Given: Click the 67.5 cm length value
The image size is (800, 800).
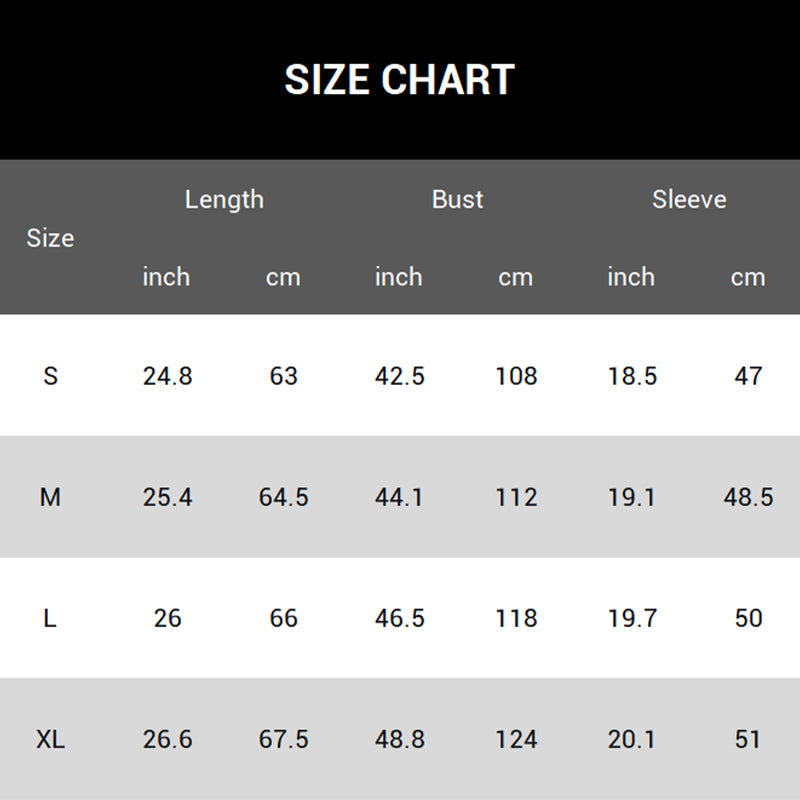Looking at the screenshot, I should (x=283, y=739).
